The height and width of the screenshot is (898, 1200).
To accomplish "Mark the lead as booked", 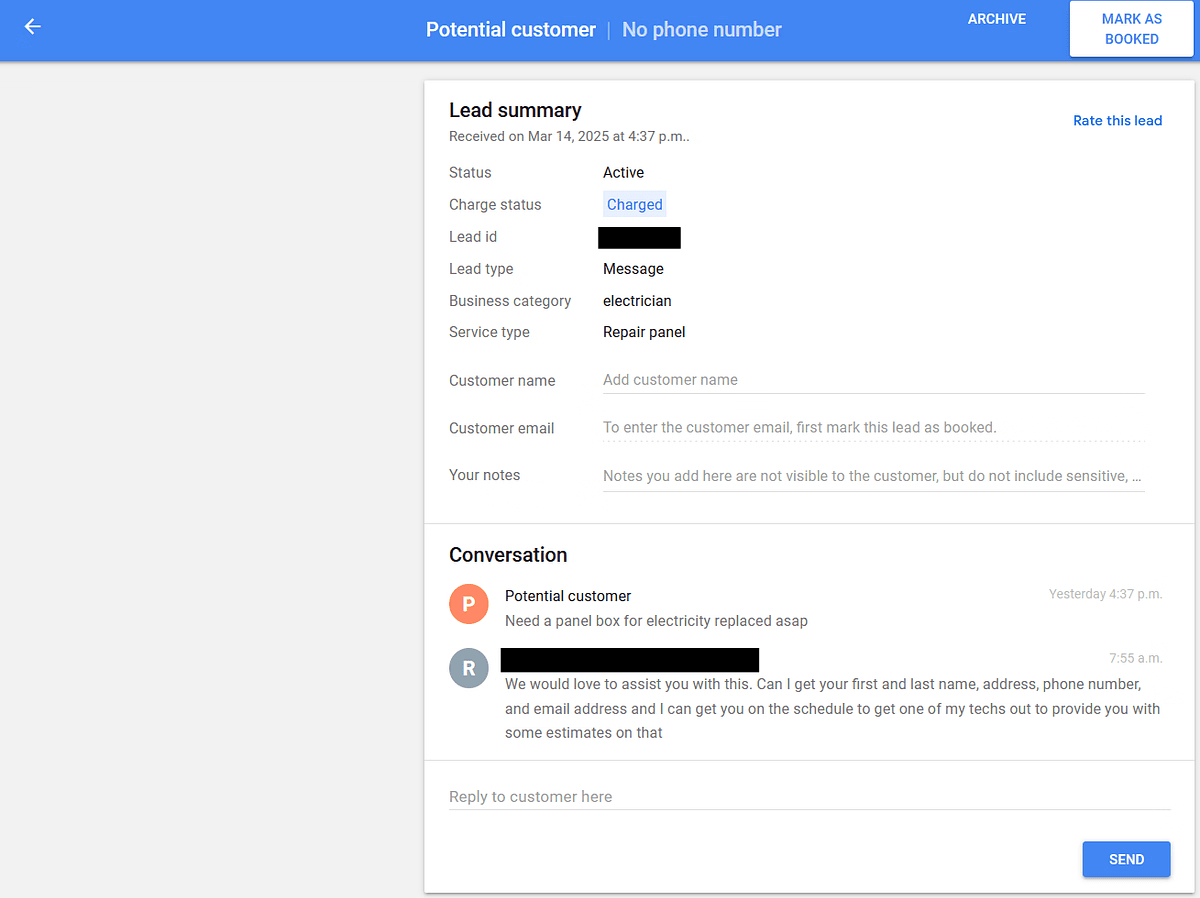I will pyautogui.click(x=1132, y=29).
